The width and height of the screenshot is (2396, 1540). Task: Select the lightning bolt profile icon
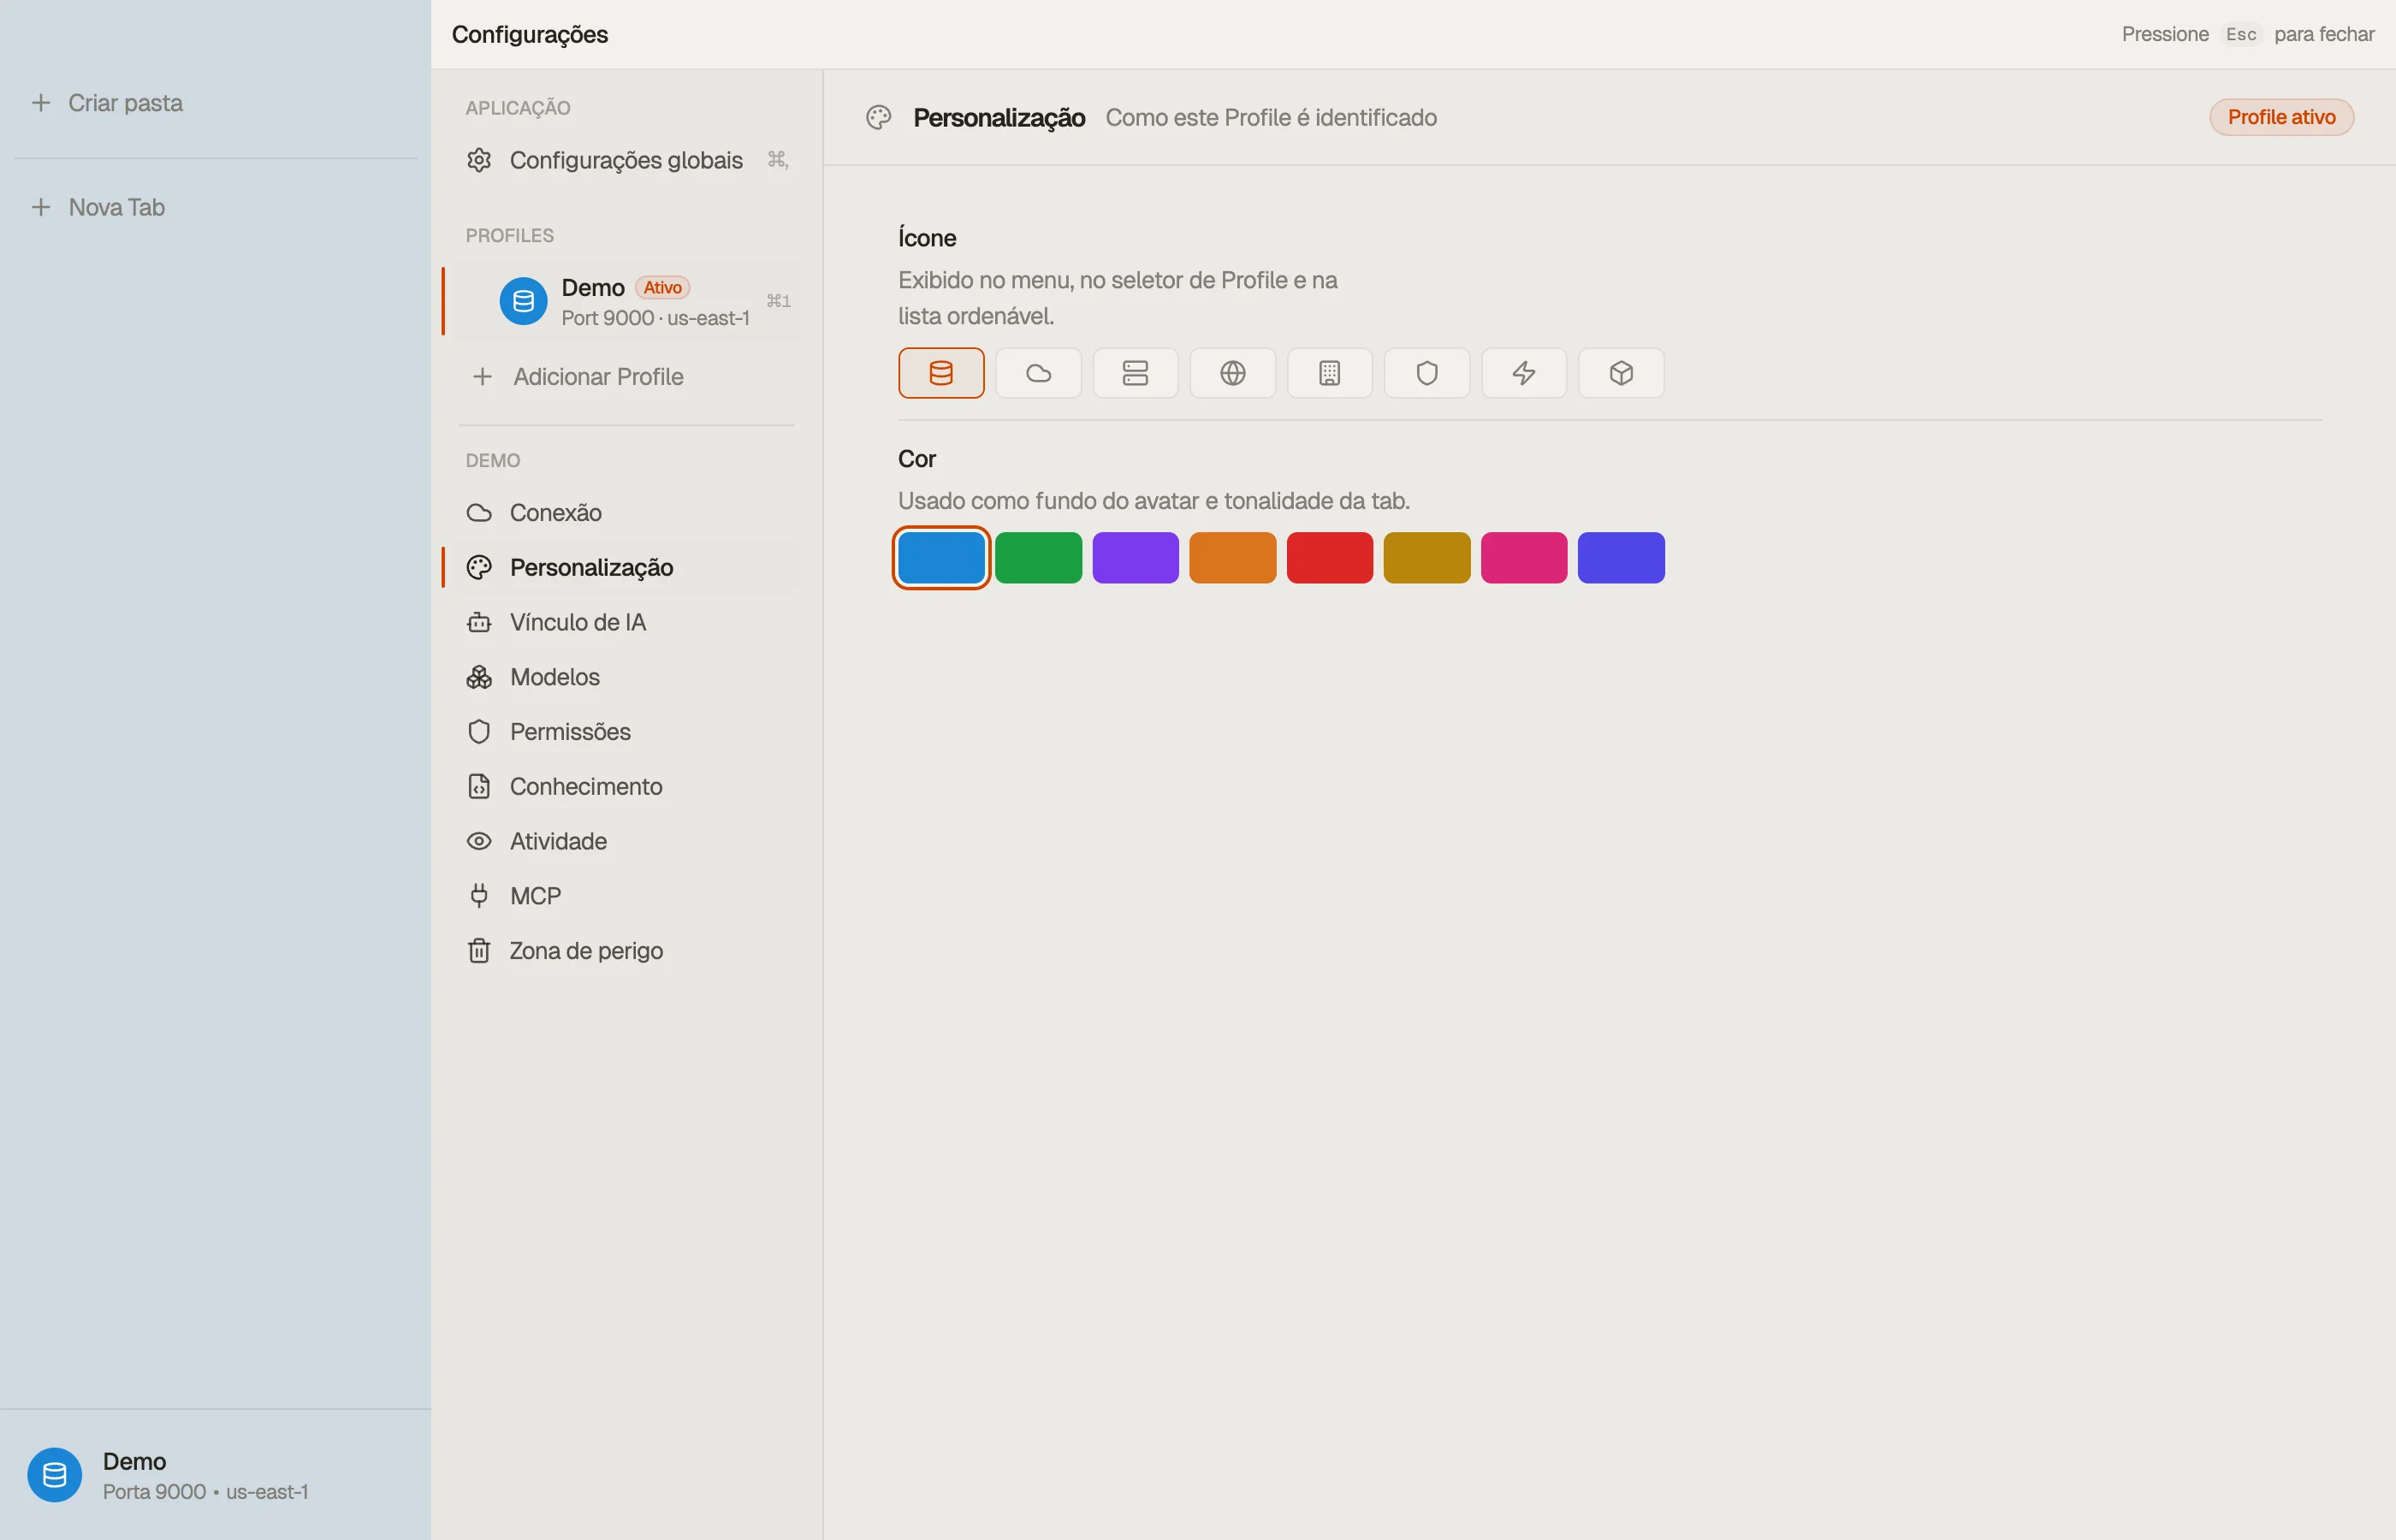(x=1523, y=373)
